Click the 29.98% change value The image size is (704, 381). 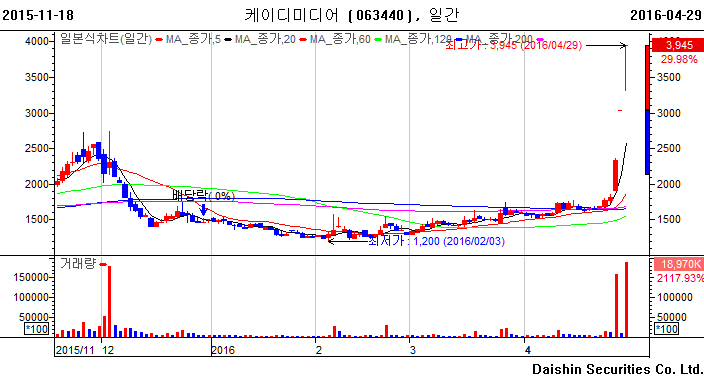click(679, 59)
